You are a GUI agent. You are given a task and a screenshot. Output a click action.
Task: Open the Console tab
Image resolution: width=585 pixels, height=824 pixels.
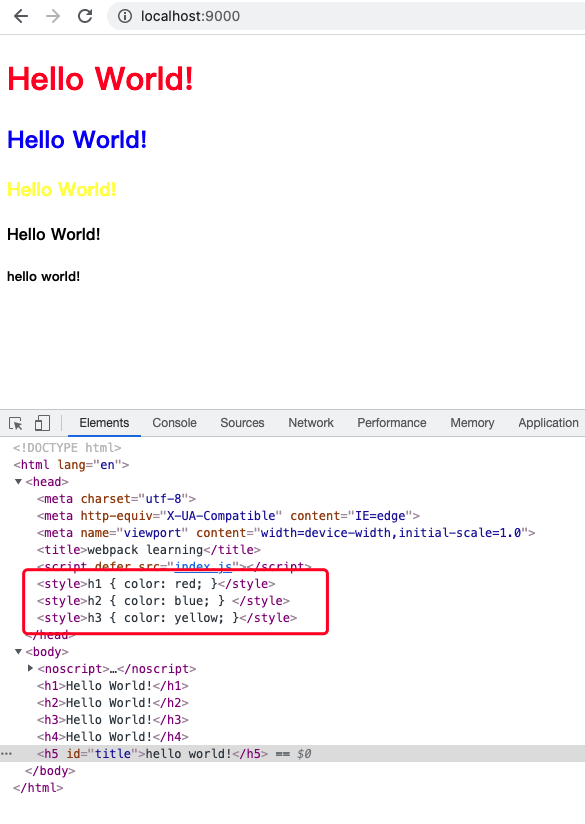pos(175,423)
